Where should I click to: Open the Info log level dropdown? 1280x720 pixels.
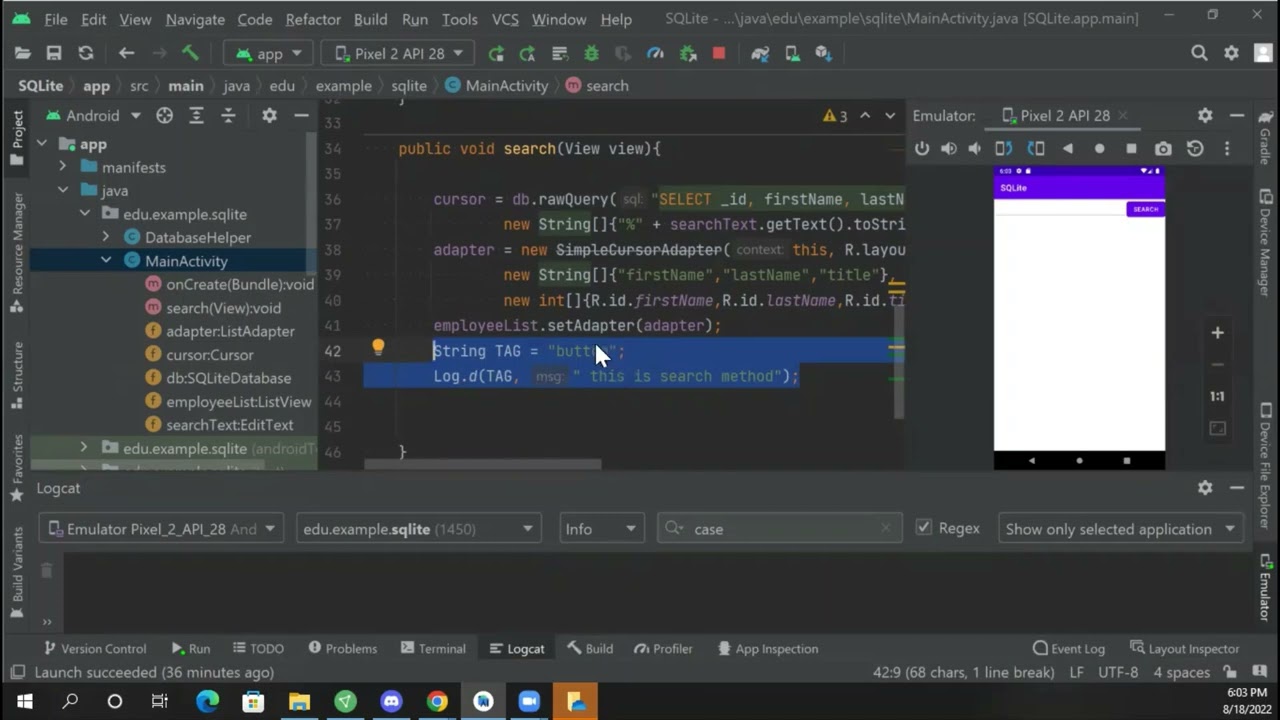(x=600, y=529)
